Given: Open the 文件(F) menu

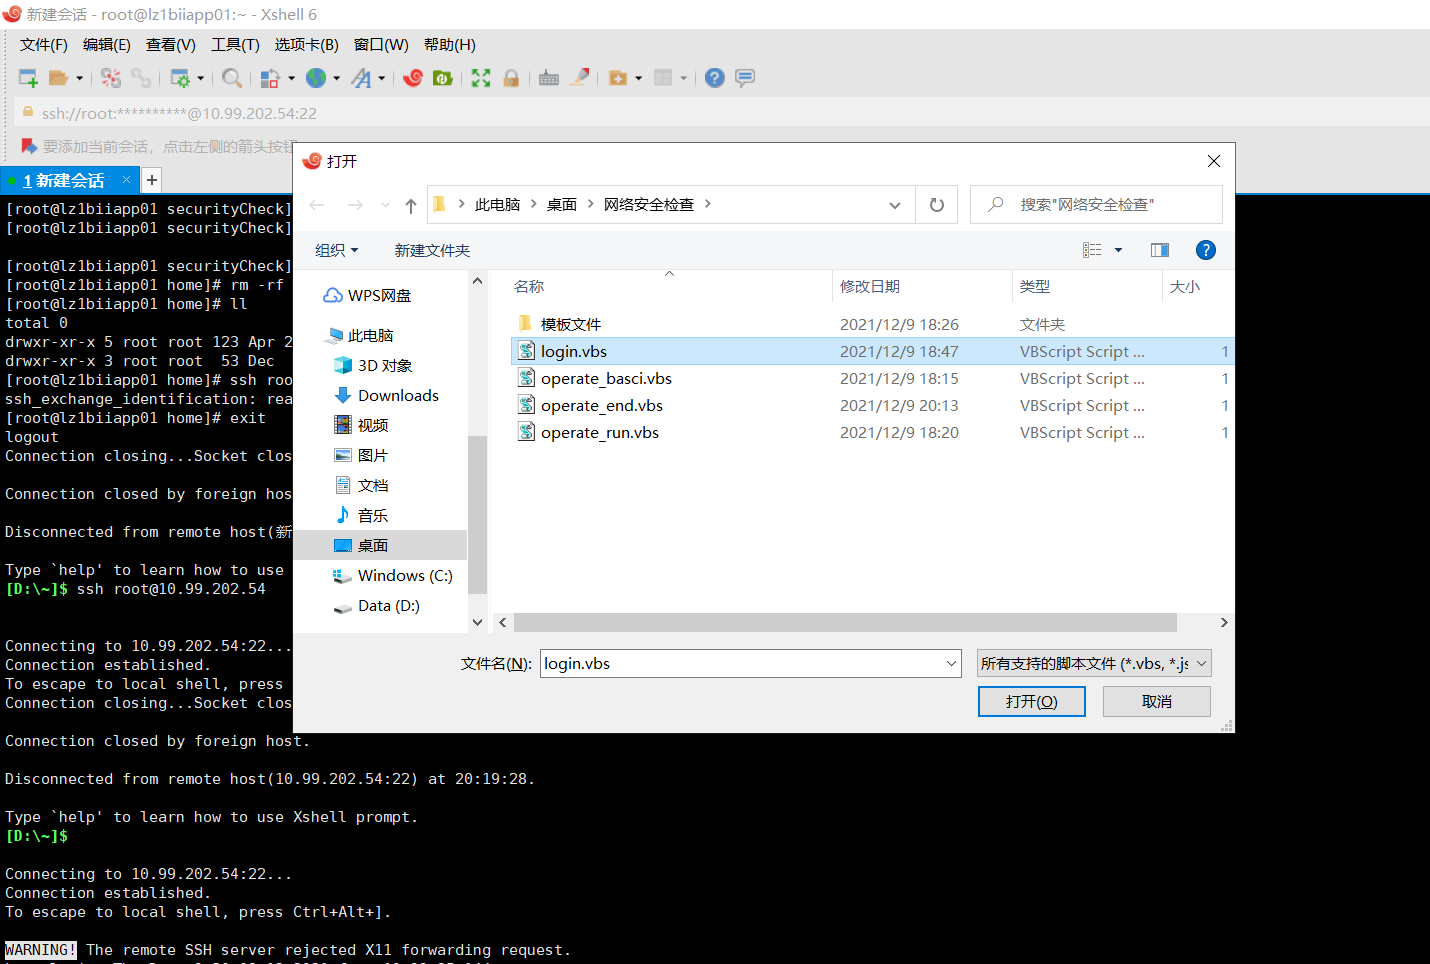Looking at the screenshot, I should 44,45.
